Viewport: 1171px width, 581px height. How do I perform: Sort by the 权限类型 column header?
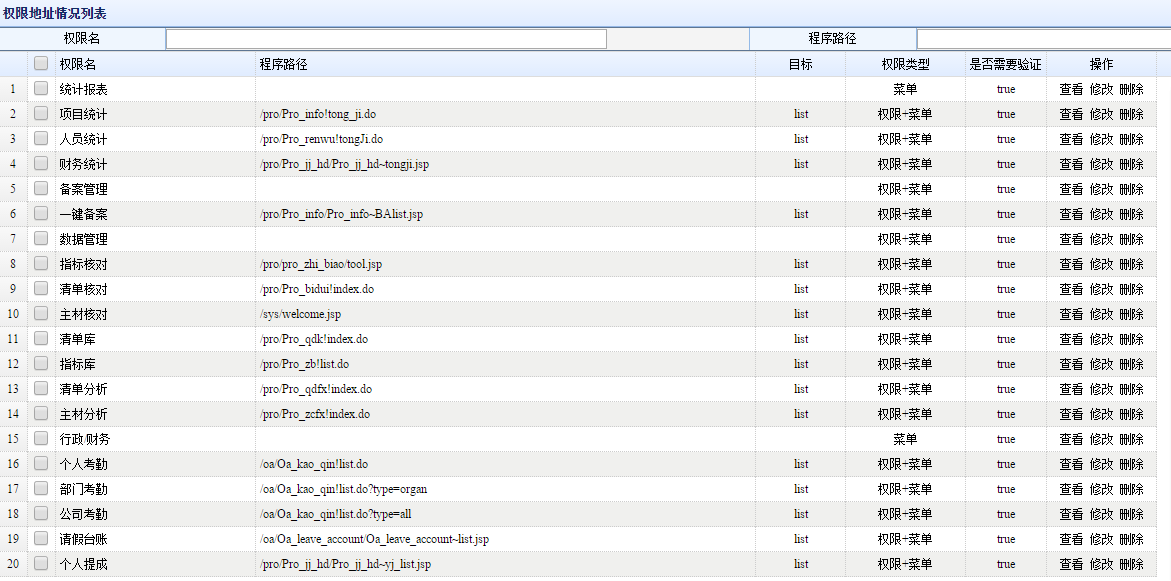[x=905, y=64]
